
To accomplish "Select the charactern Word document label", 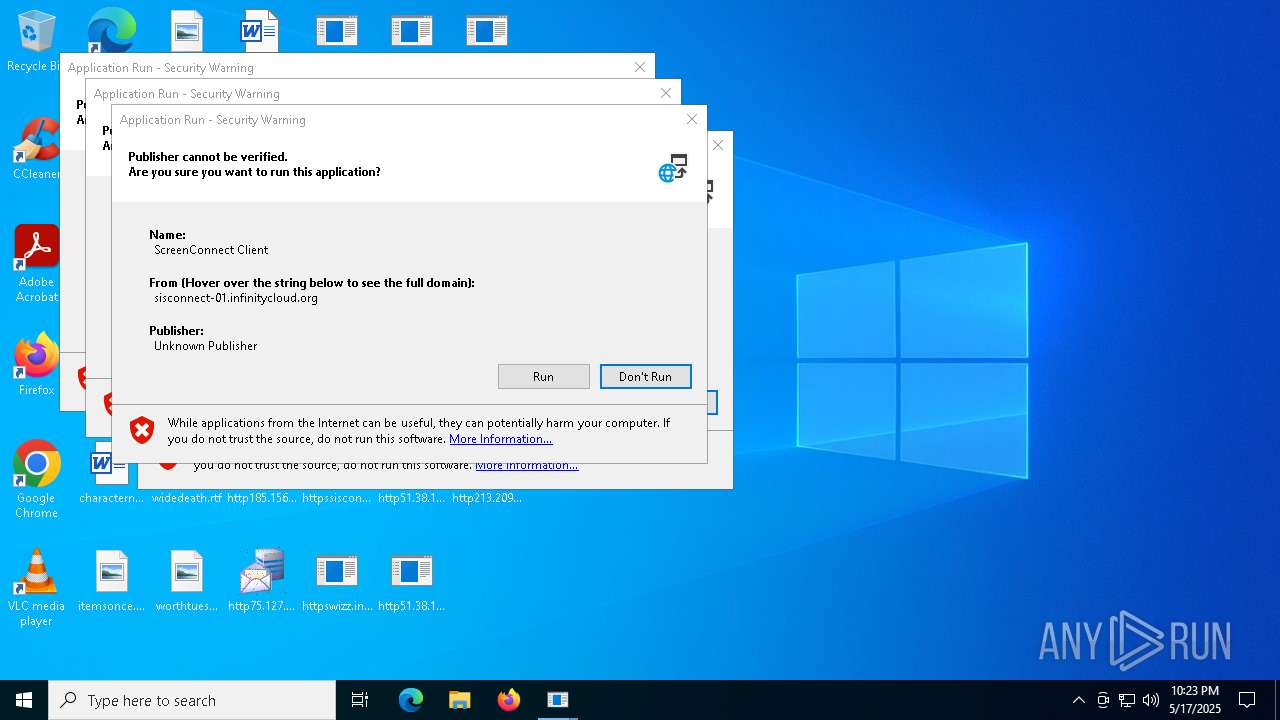I will (x=112, y=498).
